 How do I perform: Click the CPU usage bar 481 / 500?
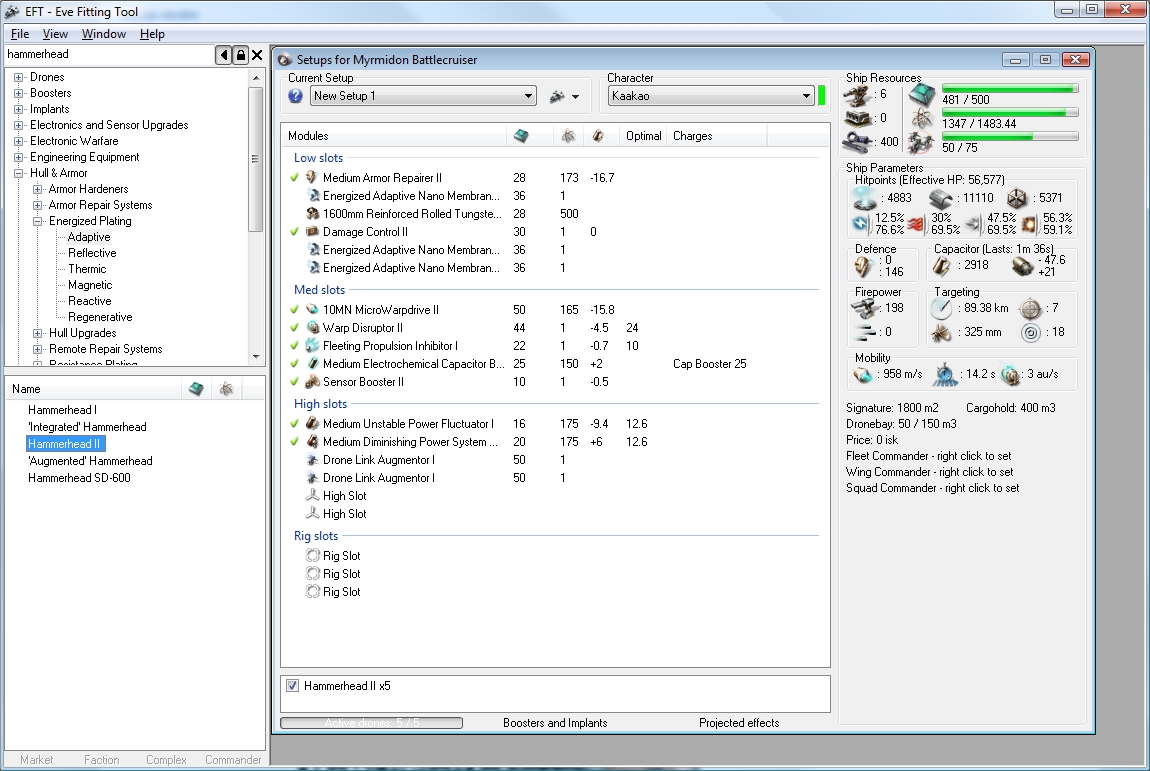[1010, 89]
